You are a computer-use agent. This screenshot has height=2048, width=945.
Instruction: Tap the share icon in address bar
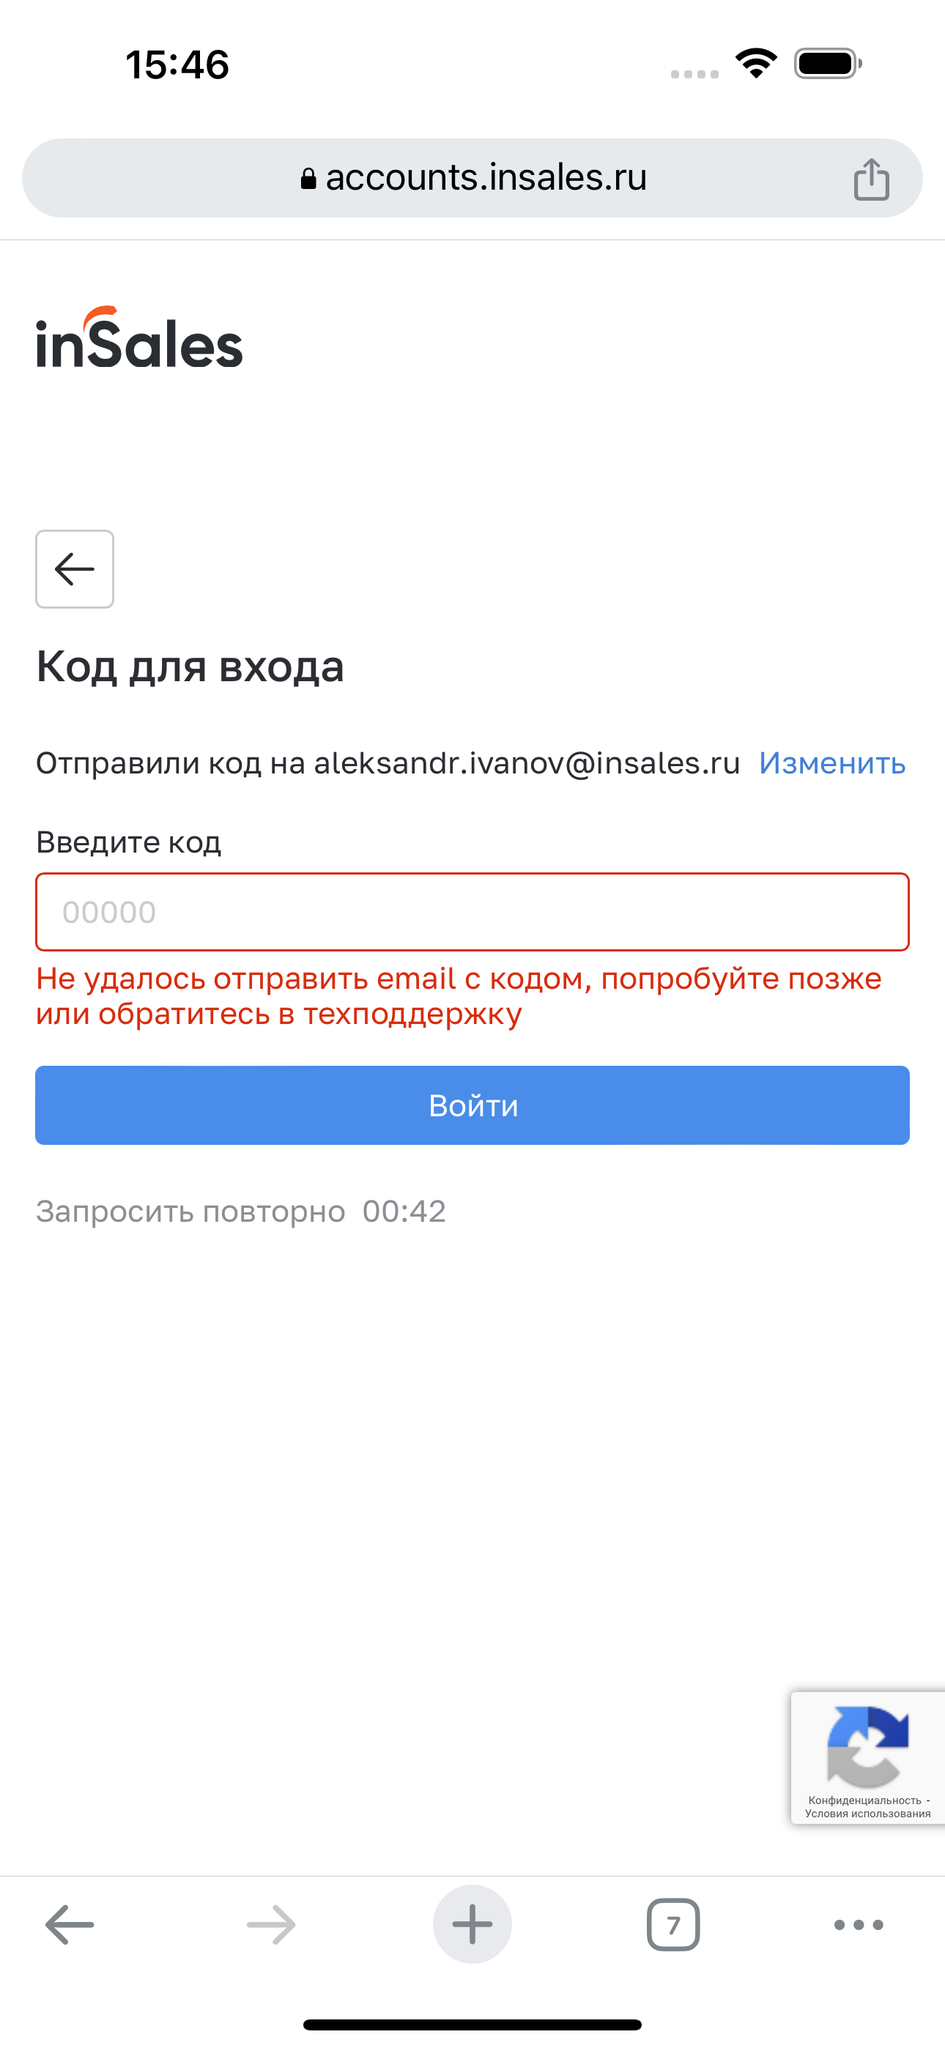[x=871, y=180]
